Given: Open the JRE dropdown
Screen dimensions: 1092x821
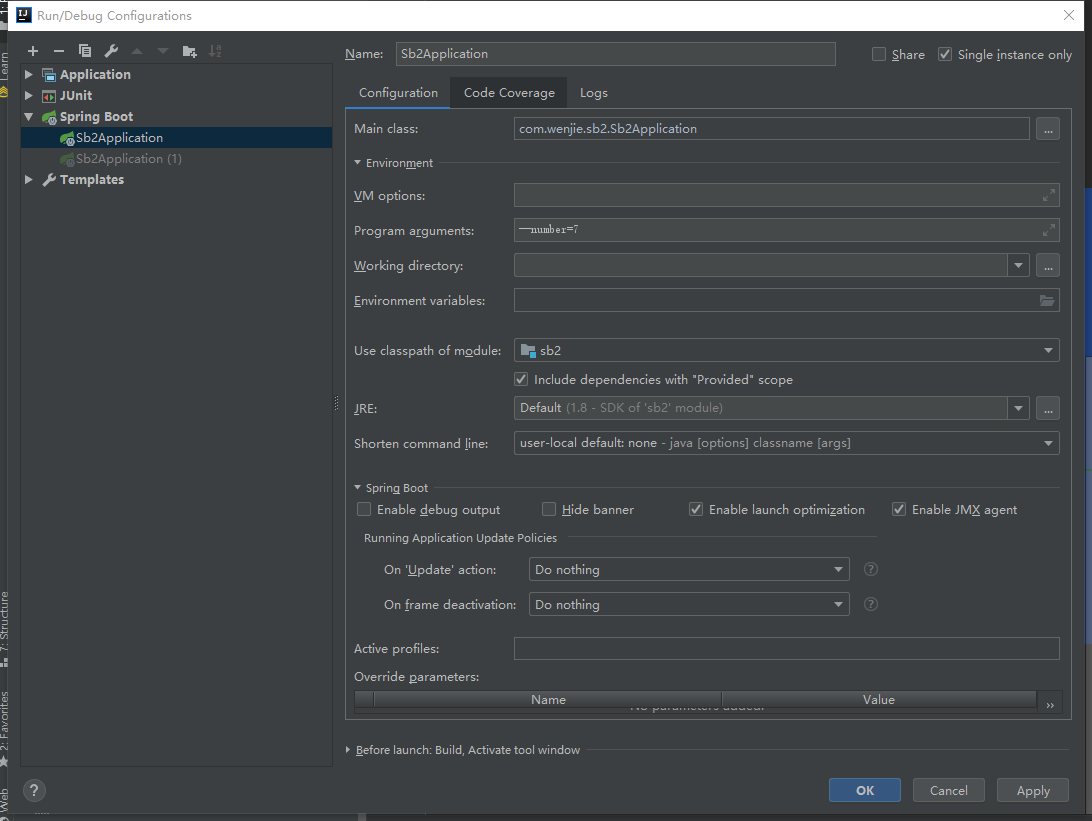Looking at the screenshot, I should [x=1018, y=408].
